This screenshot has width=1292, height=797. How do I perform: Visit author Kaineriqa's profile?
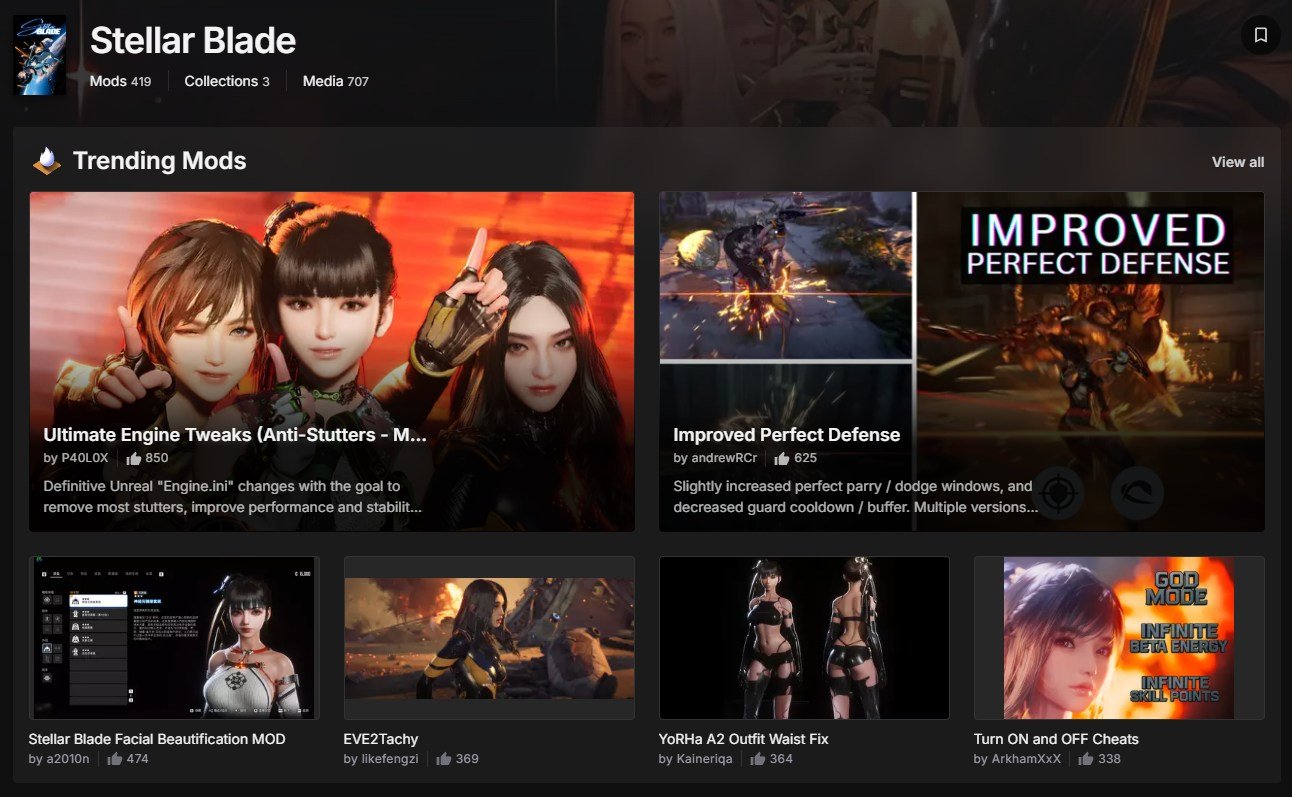[704, 759]
